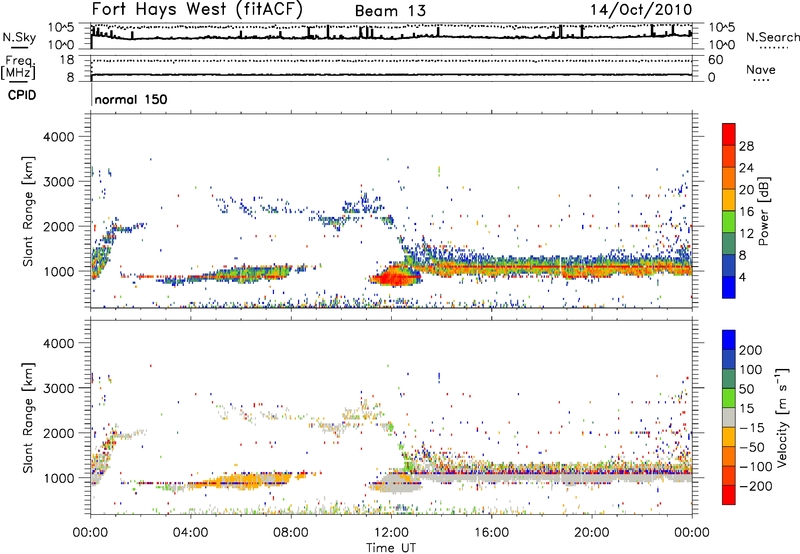Pick the yellow 16–20 dB power swatch
Screen dimensions: 800x554
pyautogui.click(x=729, y=200)
